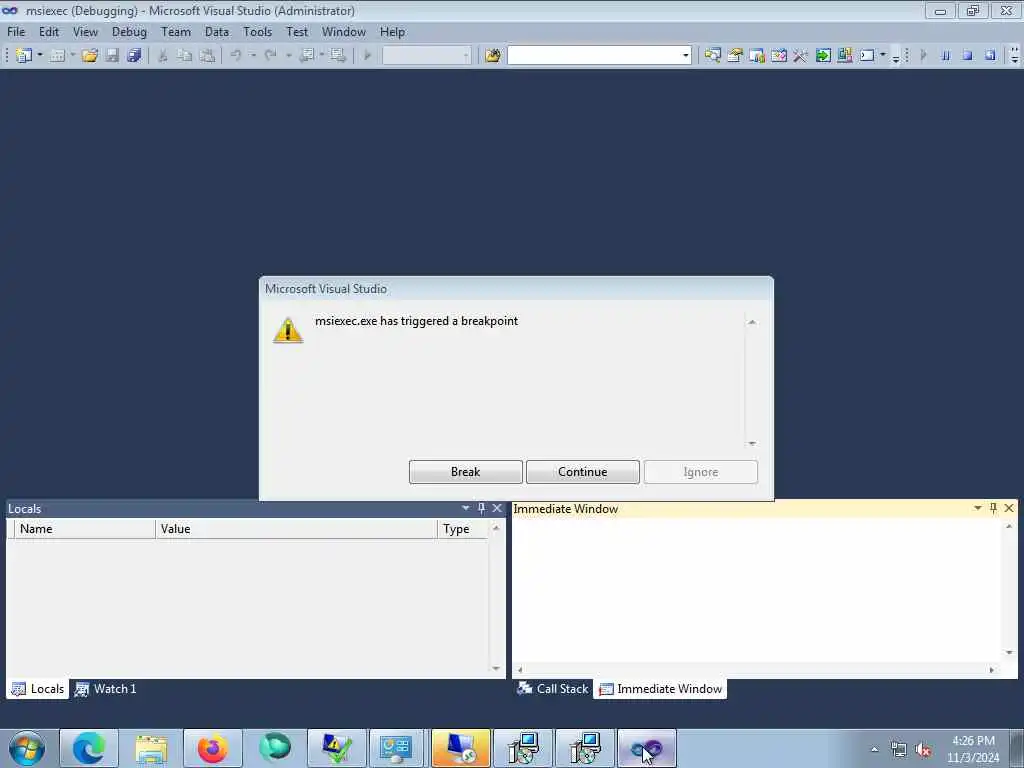Click the Navigate Backward icon
Viewport: 1024px width, 768px height.
click(306, 56)
